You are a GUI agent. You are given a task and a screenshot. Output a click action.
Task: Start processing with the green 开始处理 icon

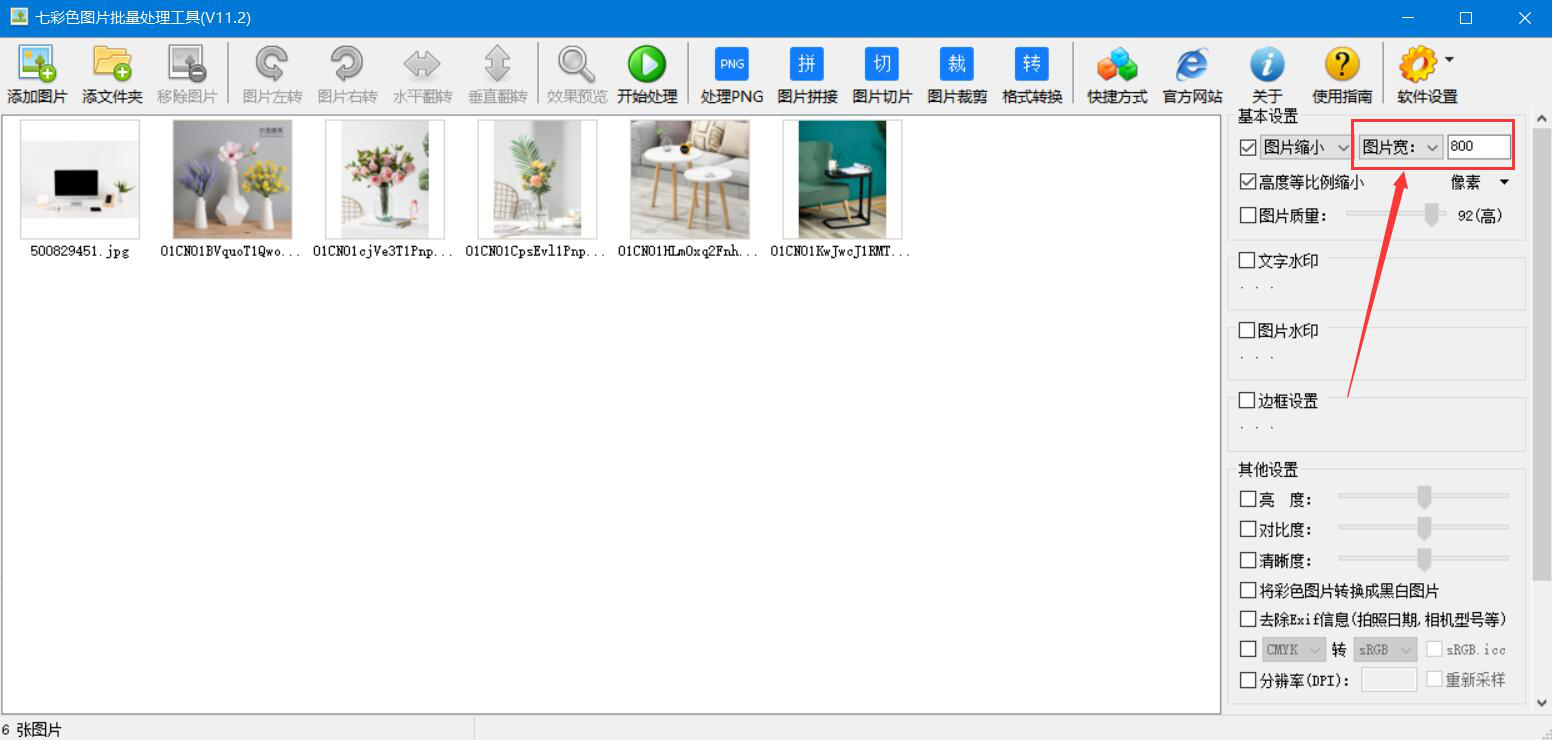(647, 64)
